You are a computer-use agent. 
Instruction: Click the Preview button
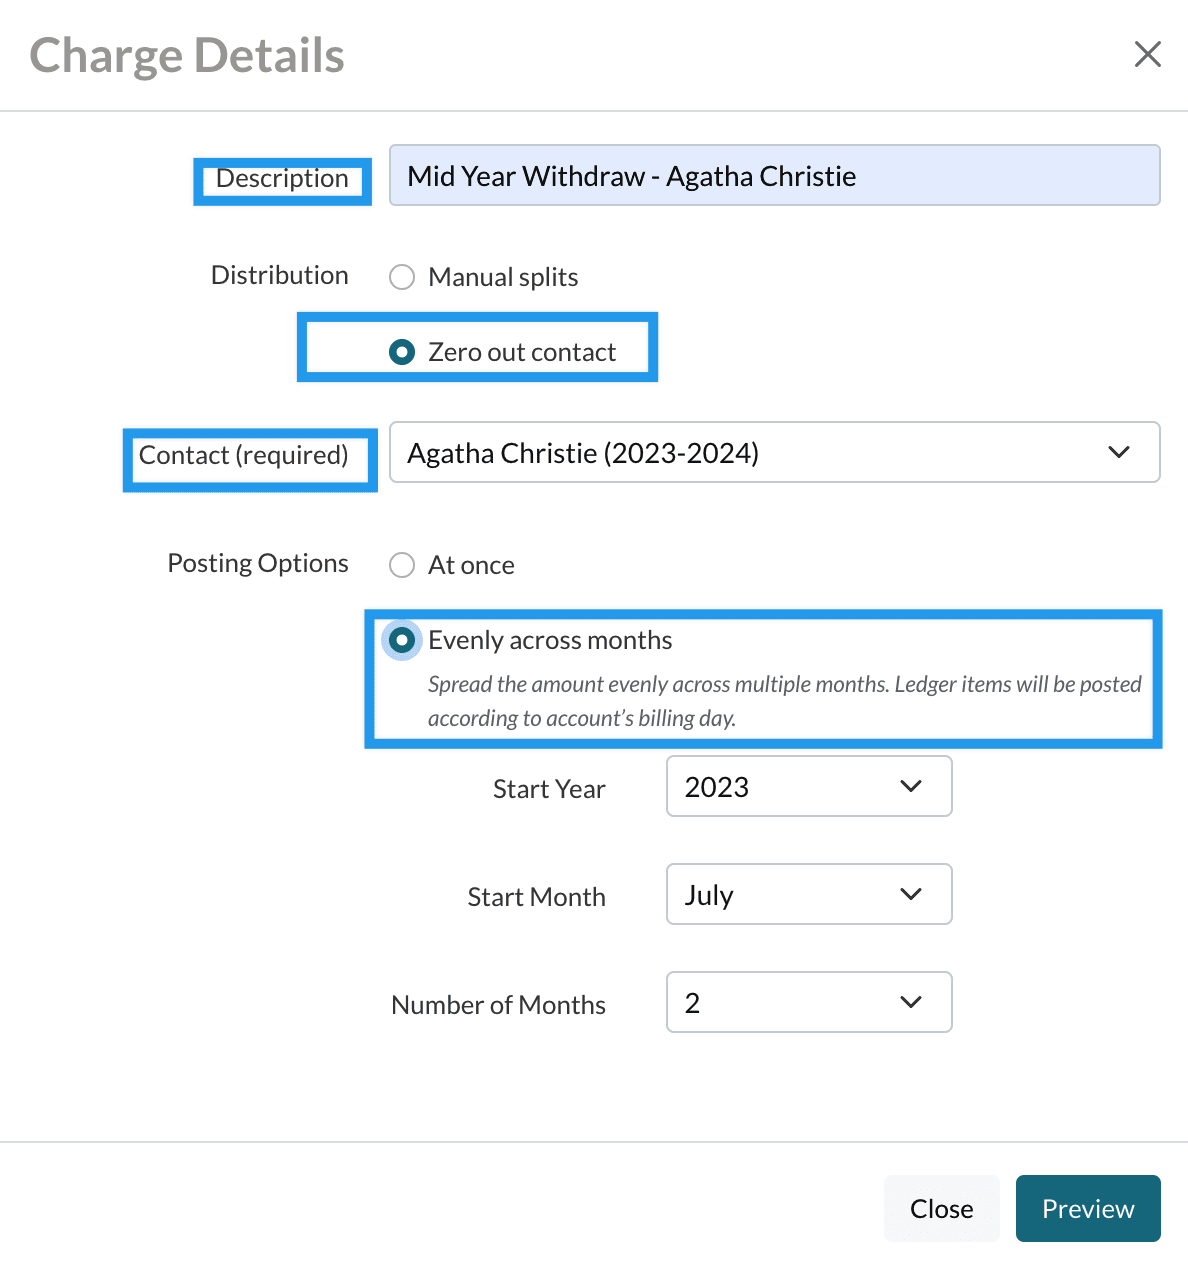click(x=1087, y=1209)
